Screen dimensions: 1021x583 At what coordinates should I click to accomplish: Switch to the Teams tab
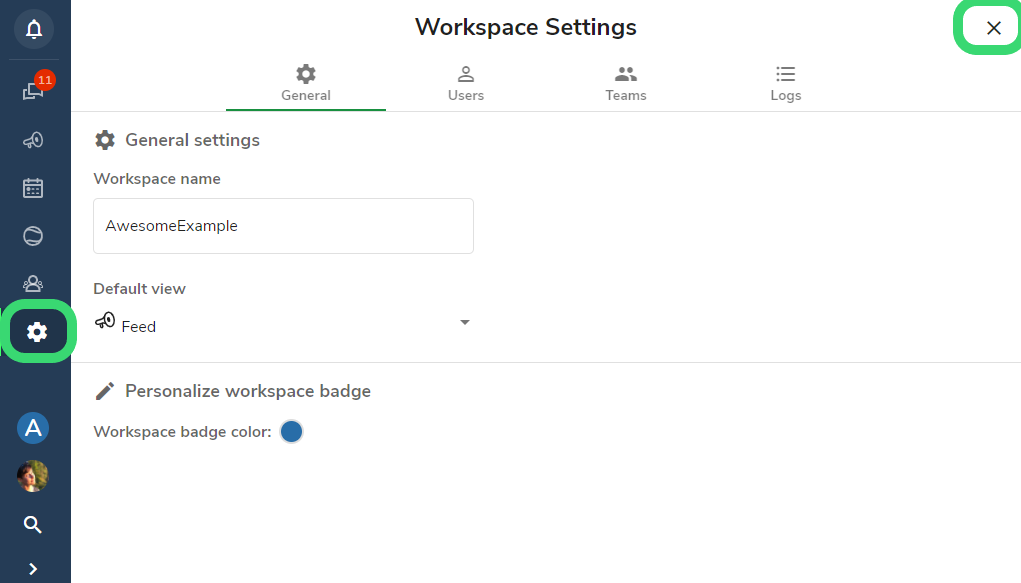click(626, 84)
